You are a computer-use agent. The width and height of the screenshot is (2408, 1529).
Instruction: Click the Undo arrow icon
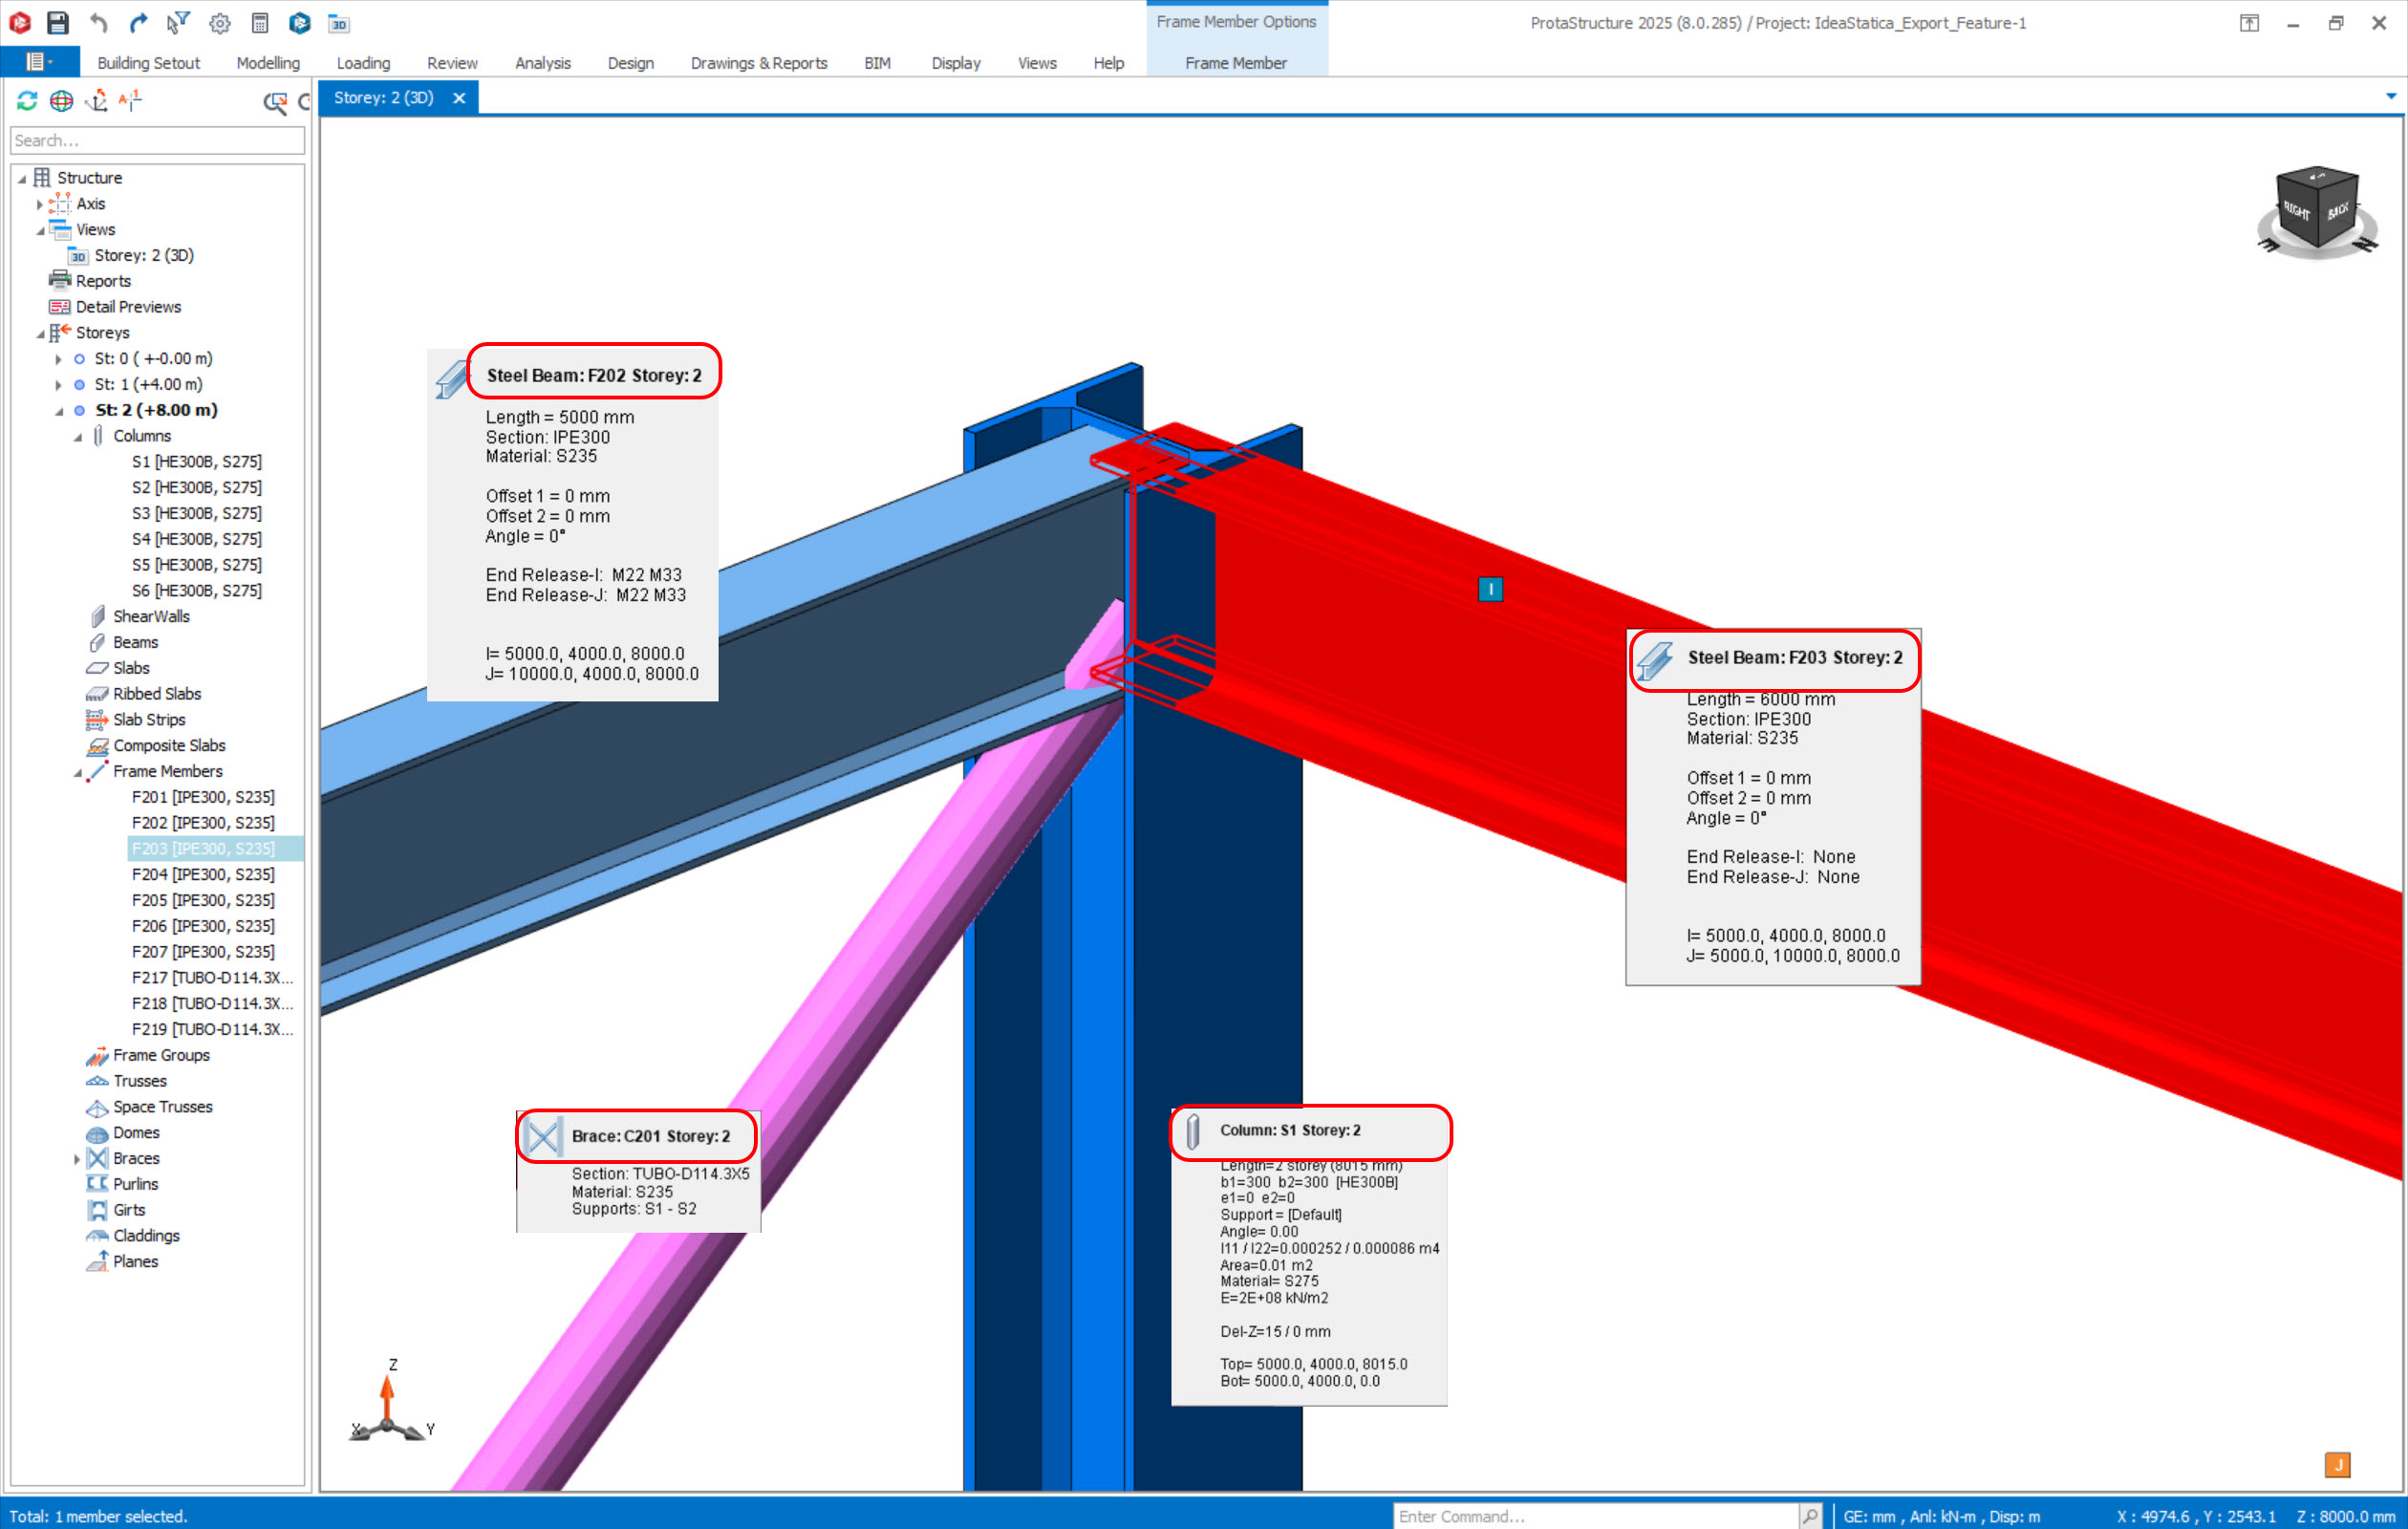click(x=98, y=22)
